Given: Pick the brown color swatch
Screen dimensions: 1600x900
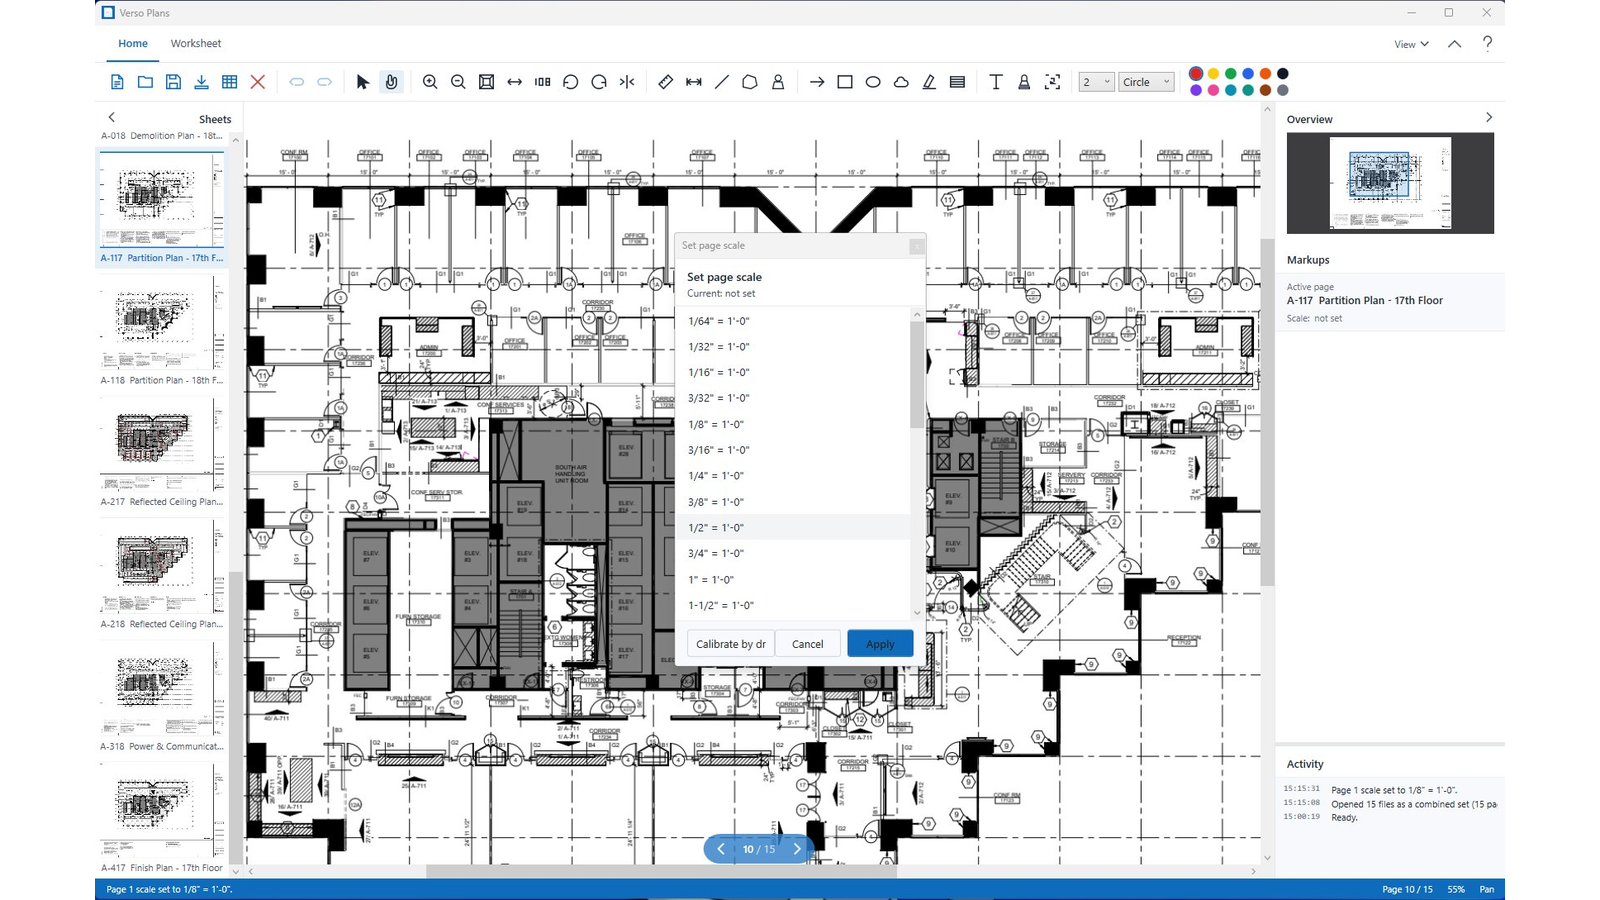Looking at the screenshot, I should tap(1265, 90).
